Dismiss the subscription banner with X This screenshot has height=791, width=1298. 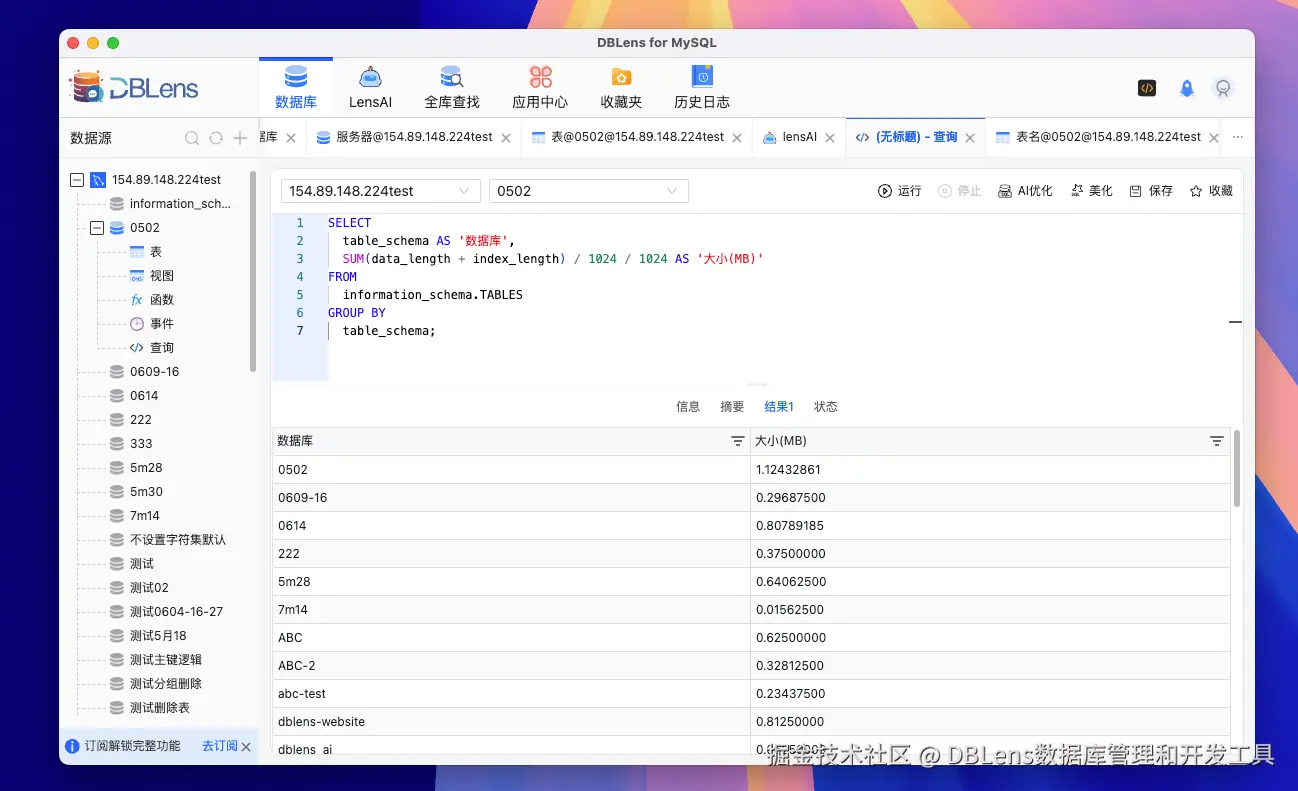pos(246,747)
